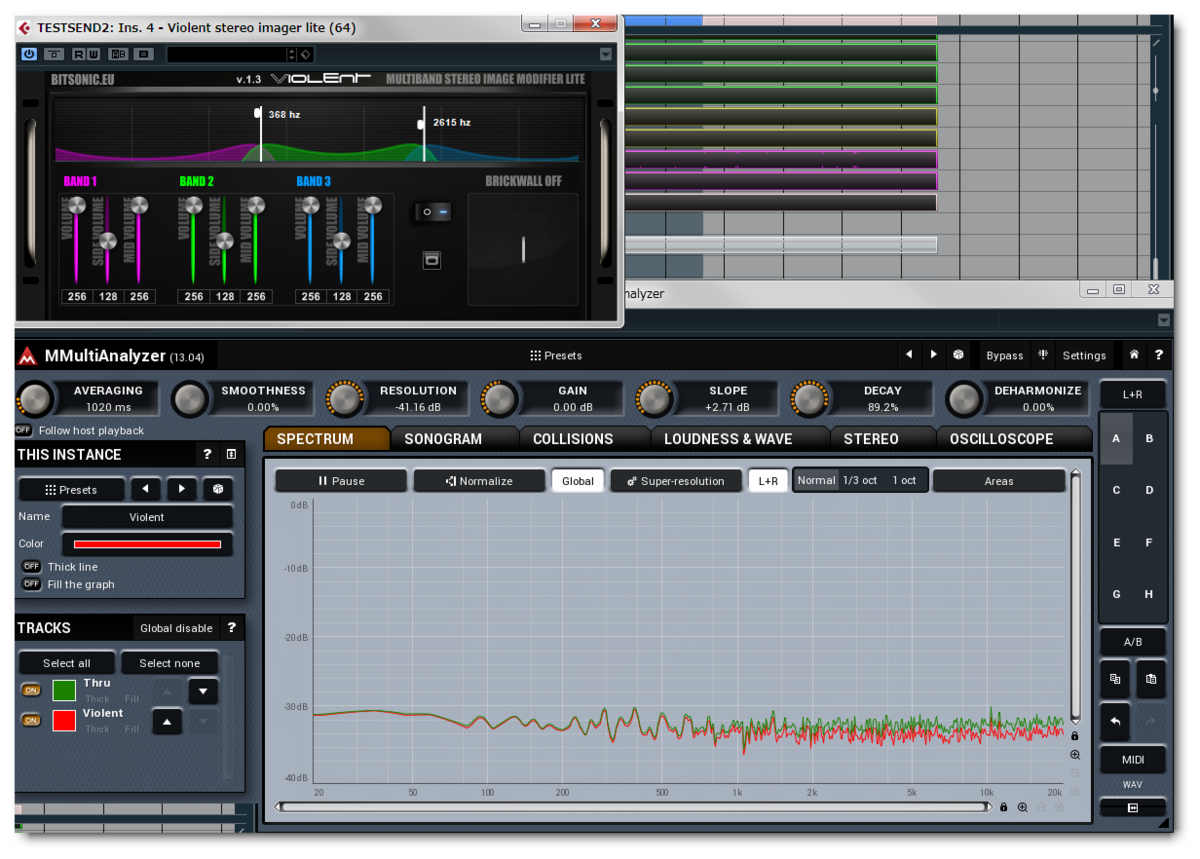Image resolution: width=1200 pixels, height=859 pixels.
Task: Click Thru track green color swatch
Action: point(64,690)
